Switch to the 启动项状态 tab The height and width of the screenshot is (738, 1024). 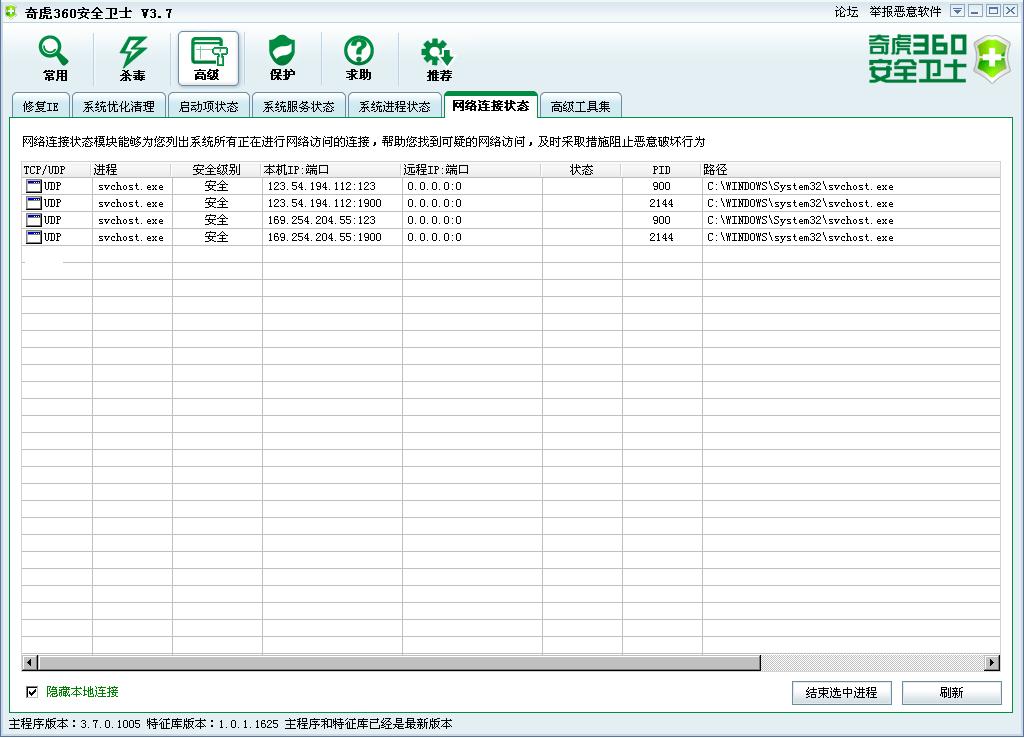[x=208, y=106]
